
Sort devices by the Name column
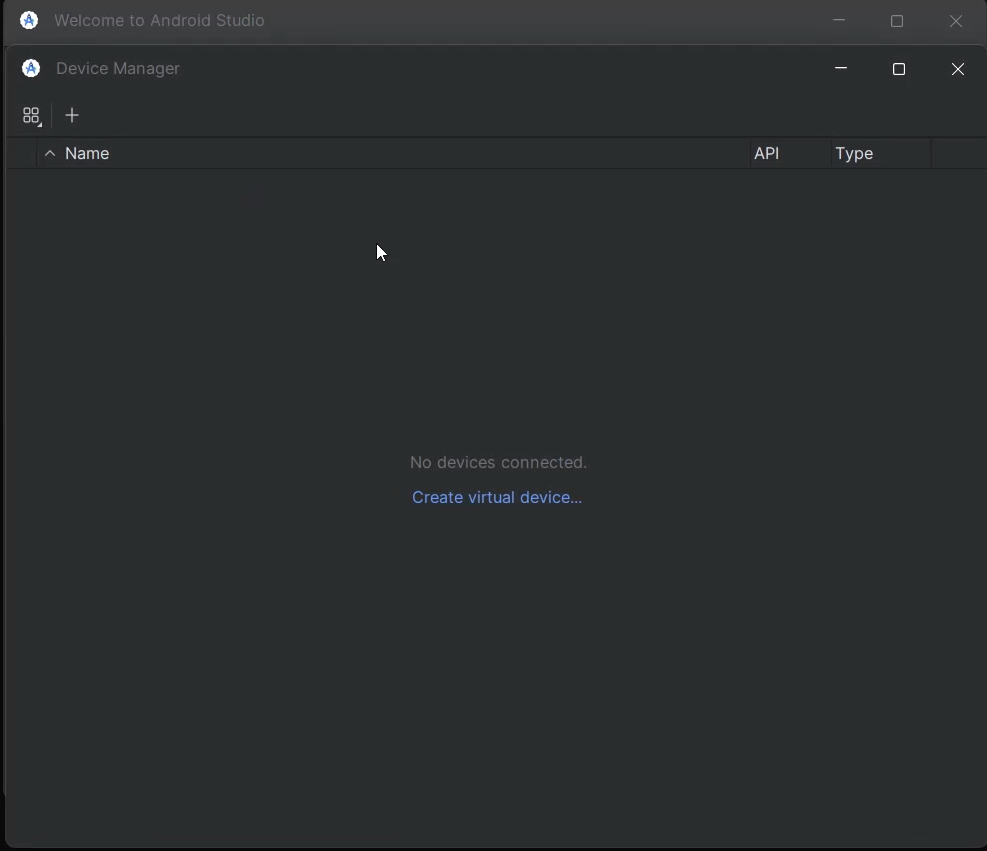pos(87,154)
